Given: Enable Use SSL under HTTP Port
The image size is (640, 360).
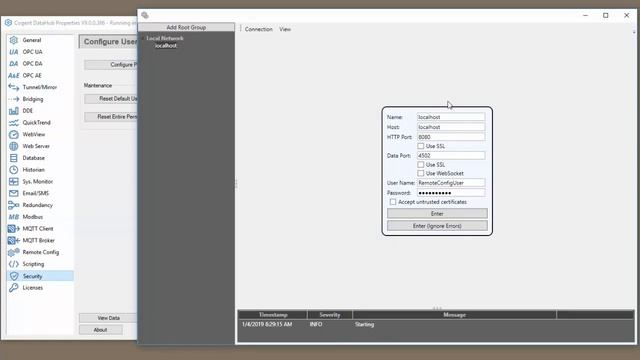Looking at the screenshot, I should 420,146.
